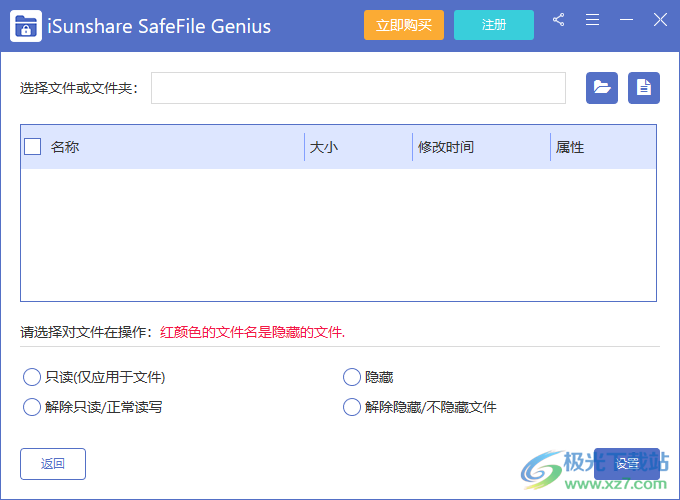Click the 设置 apply button

(x=627, y=464)
